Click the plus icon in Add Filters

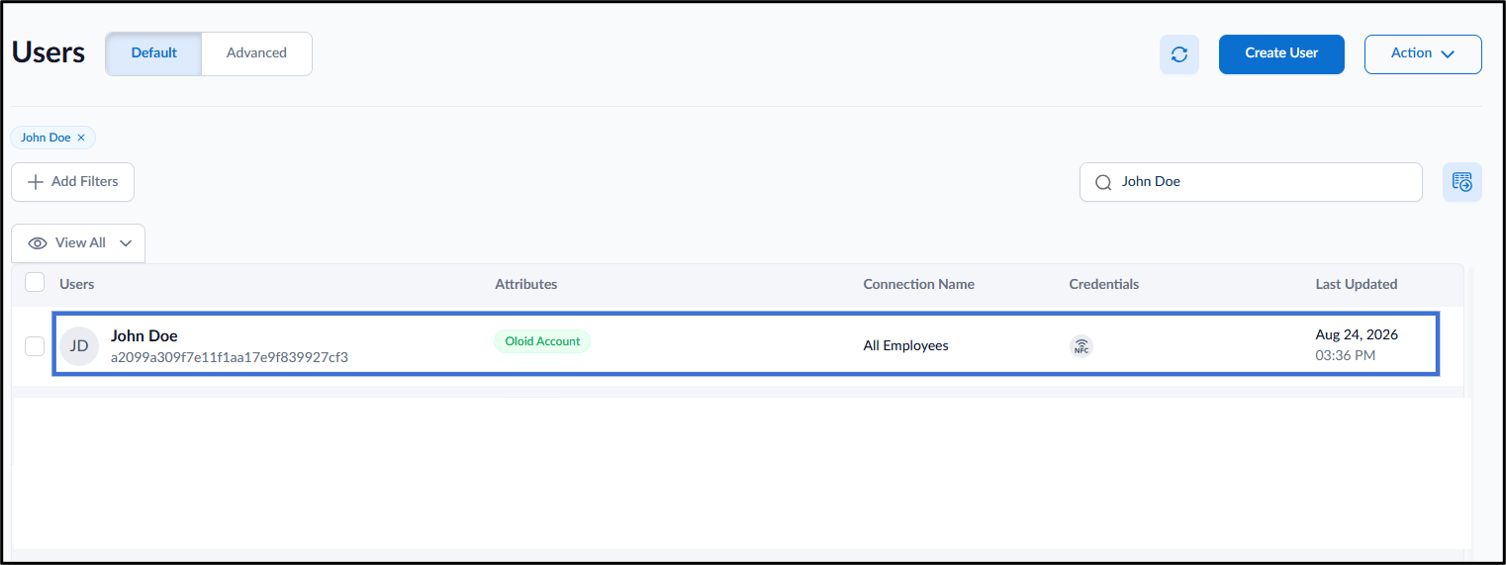tap(36, 182)
